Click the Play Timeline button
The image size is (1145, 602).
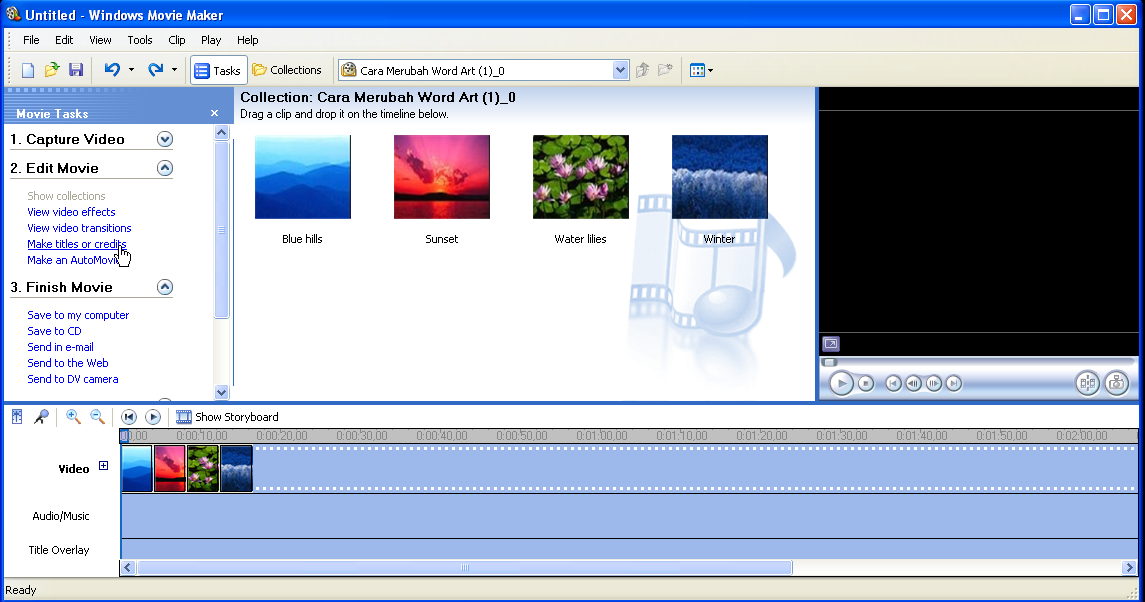(x=153, y=417)
